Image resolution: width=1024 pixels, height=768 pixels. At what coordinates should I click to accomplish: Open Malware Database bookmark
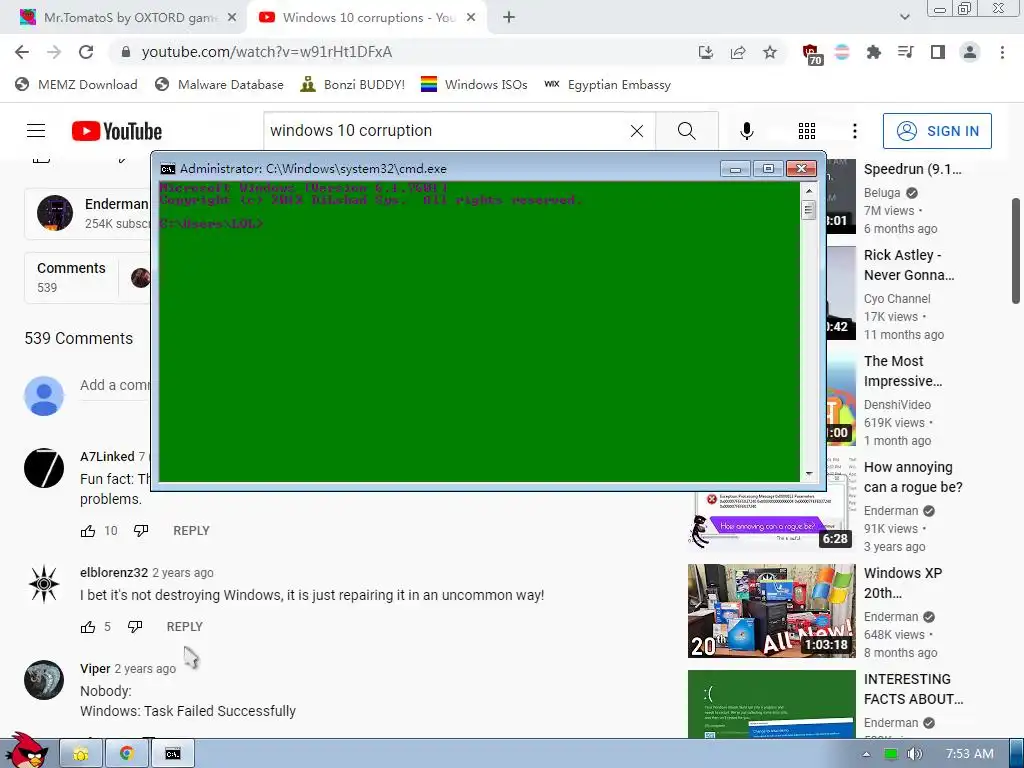[219, 84]
